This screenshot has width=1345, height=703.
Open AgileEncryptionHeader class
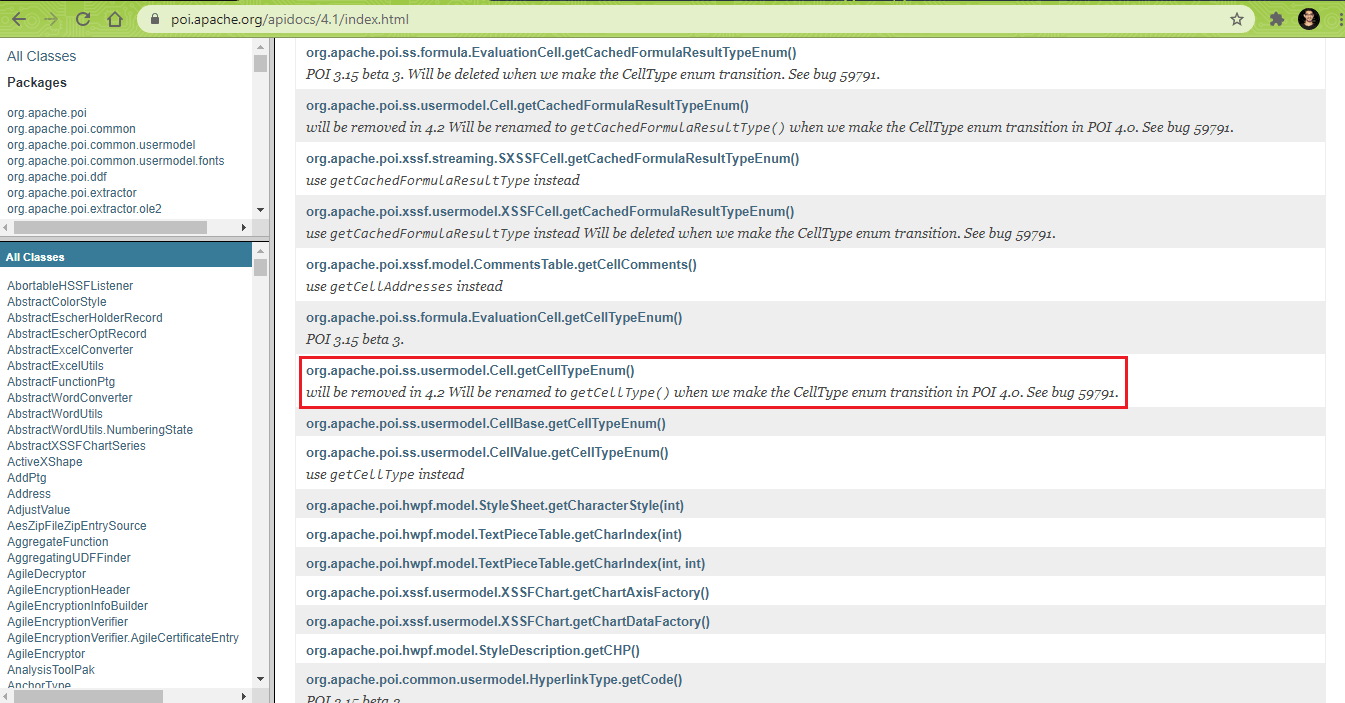[x=69, y=590]
